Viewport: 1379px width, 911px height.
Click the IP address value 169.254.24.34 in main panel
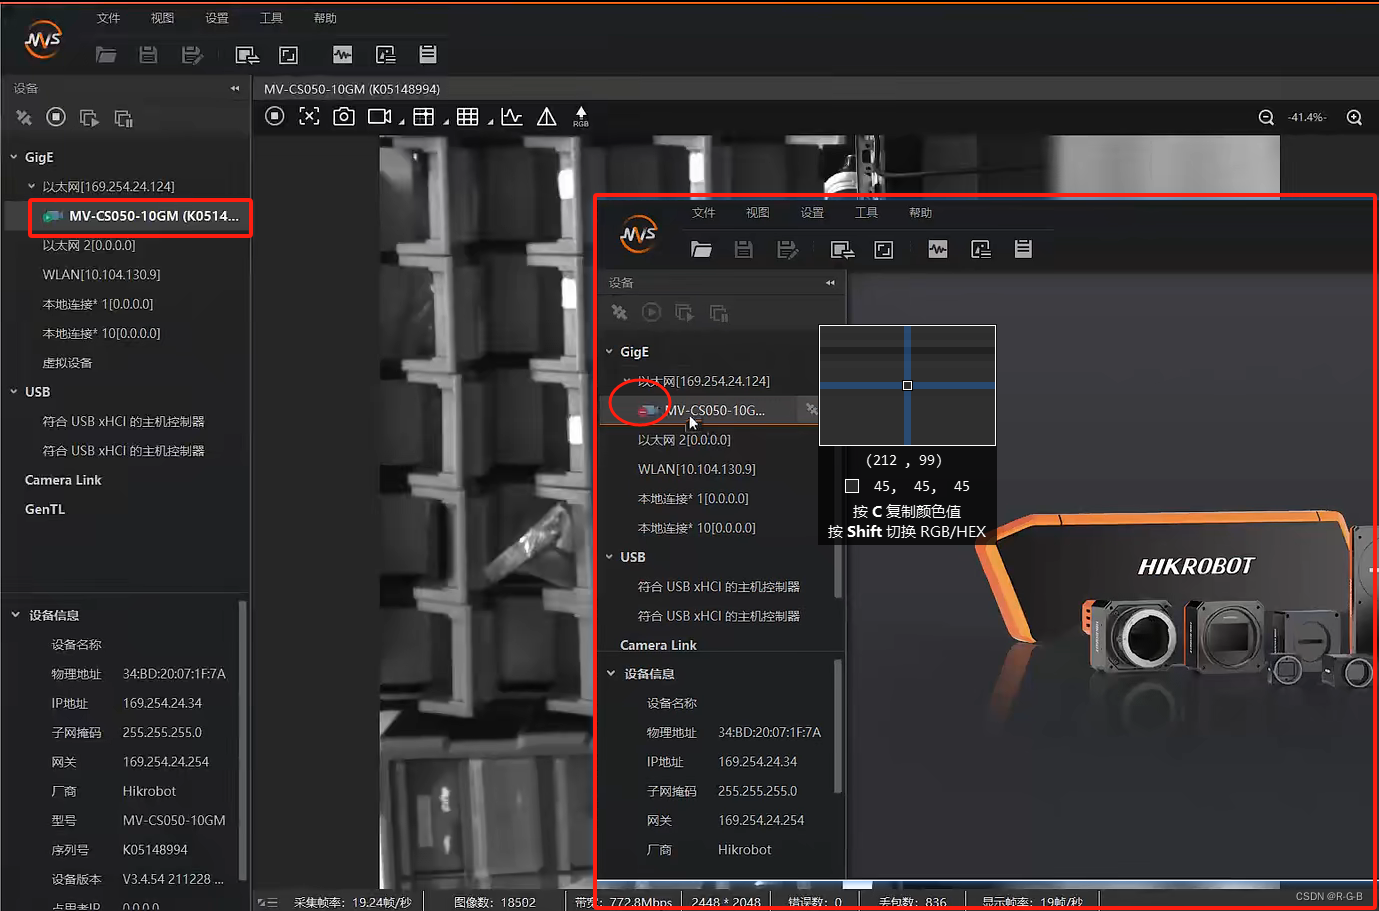162,703
